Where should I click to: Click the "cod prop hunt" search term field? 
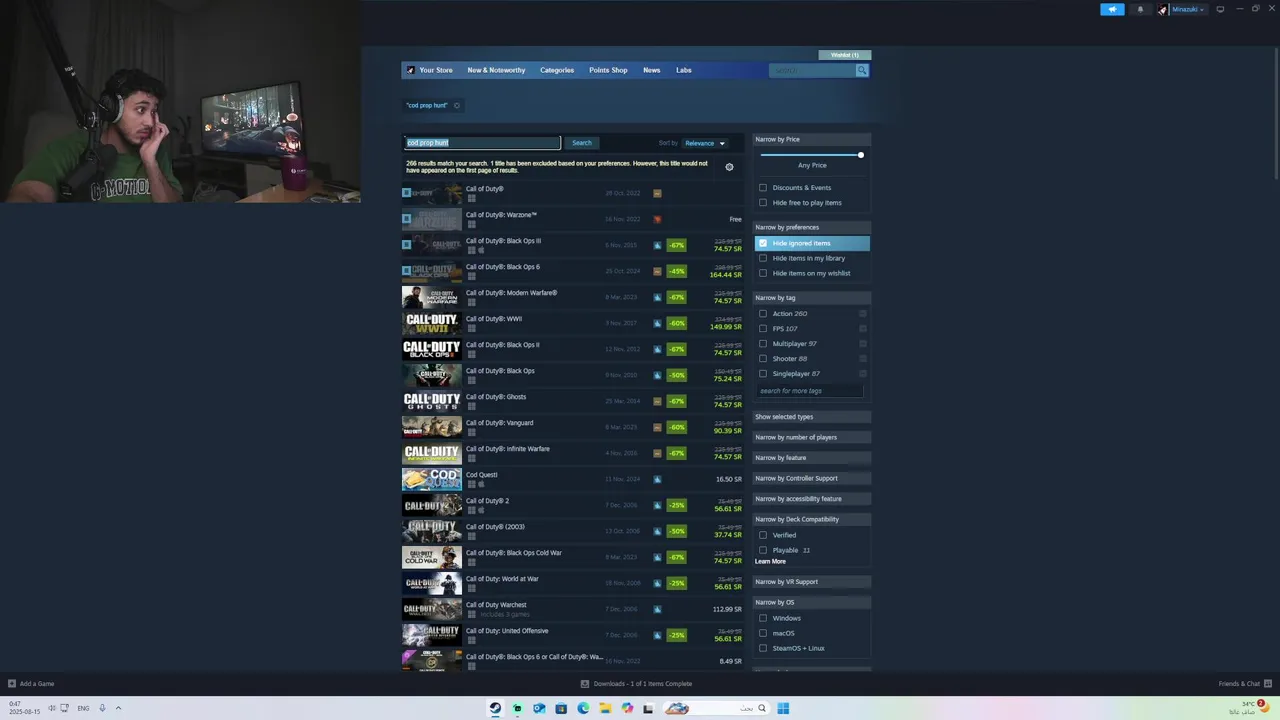482,143
